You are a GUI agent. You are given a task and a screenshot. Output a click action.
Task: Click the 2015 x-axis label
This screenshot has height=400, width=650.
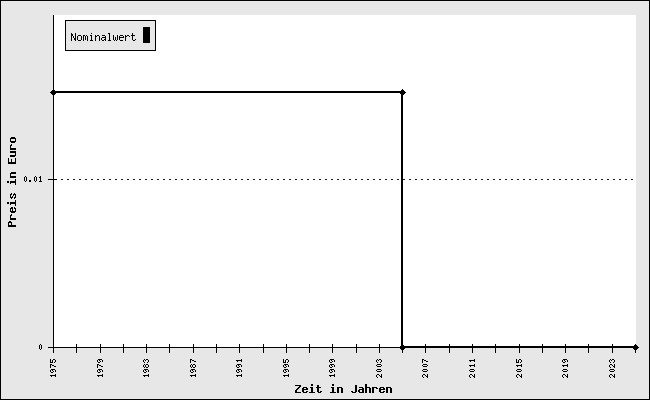coord(519,368)
